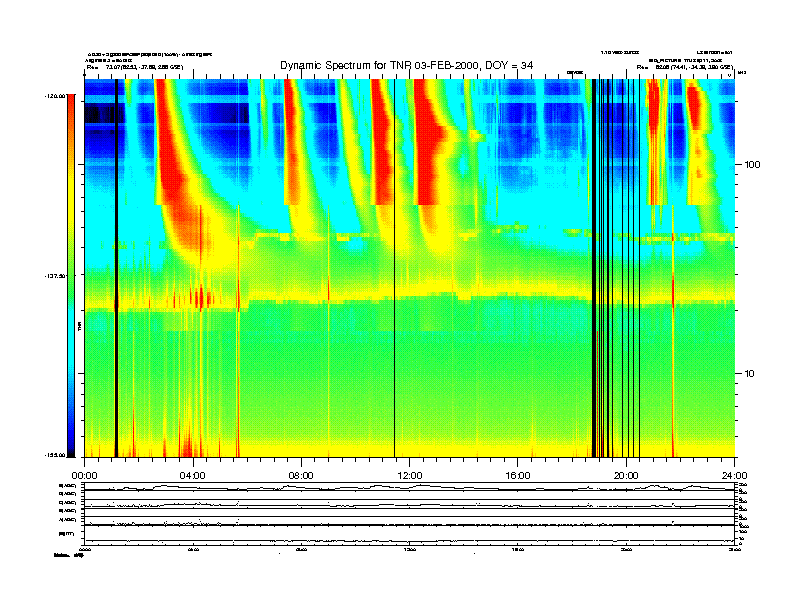Click the 04:00 time axis label
Image resolution: width=792 pixels, height=612 pixels.
point(193,476)
